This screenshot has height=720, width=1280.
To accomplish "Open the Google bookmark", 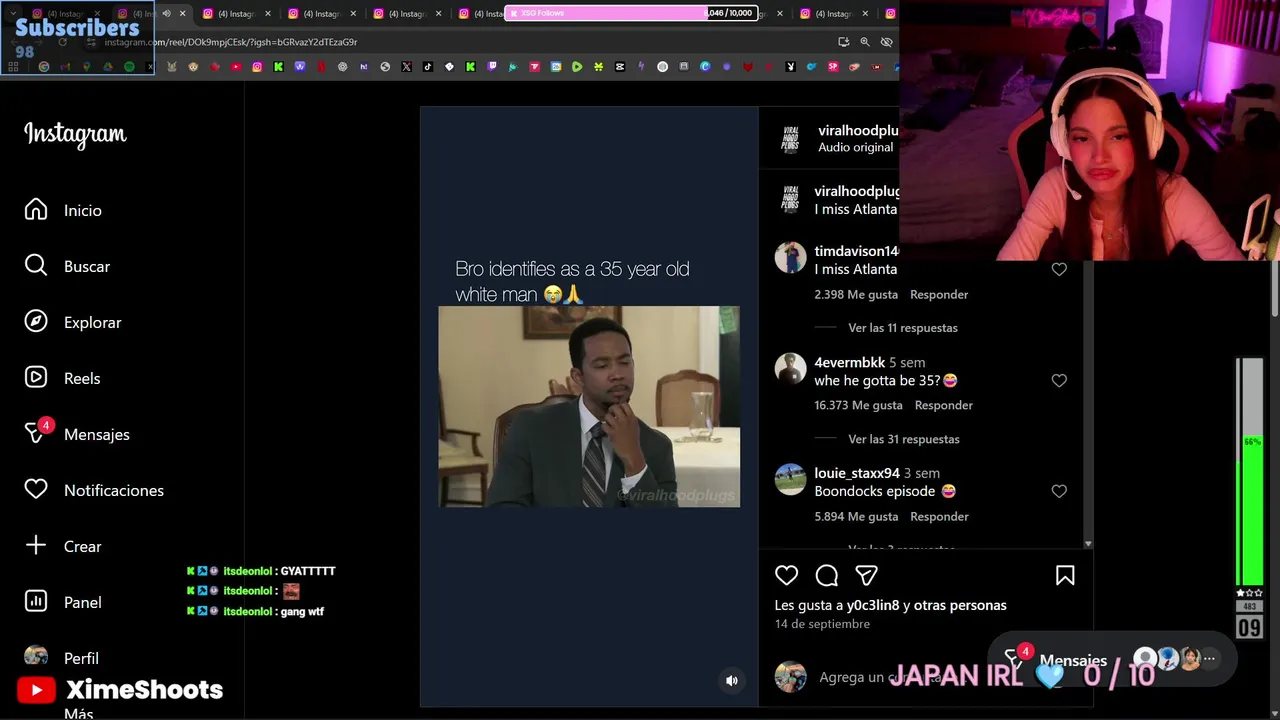I will coord(43,67).
